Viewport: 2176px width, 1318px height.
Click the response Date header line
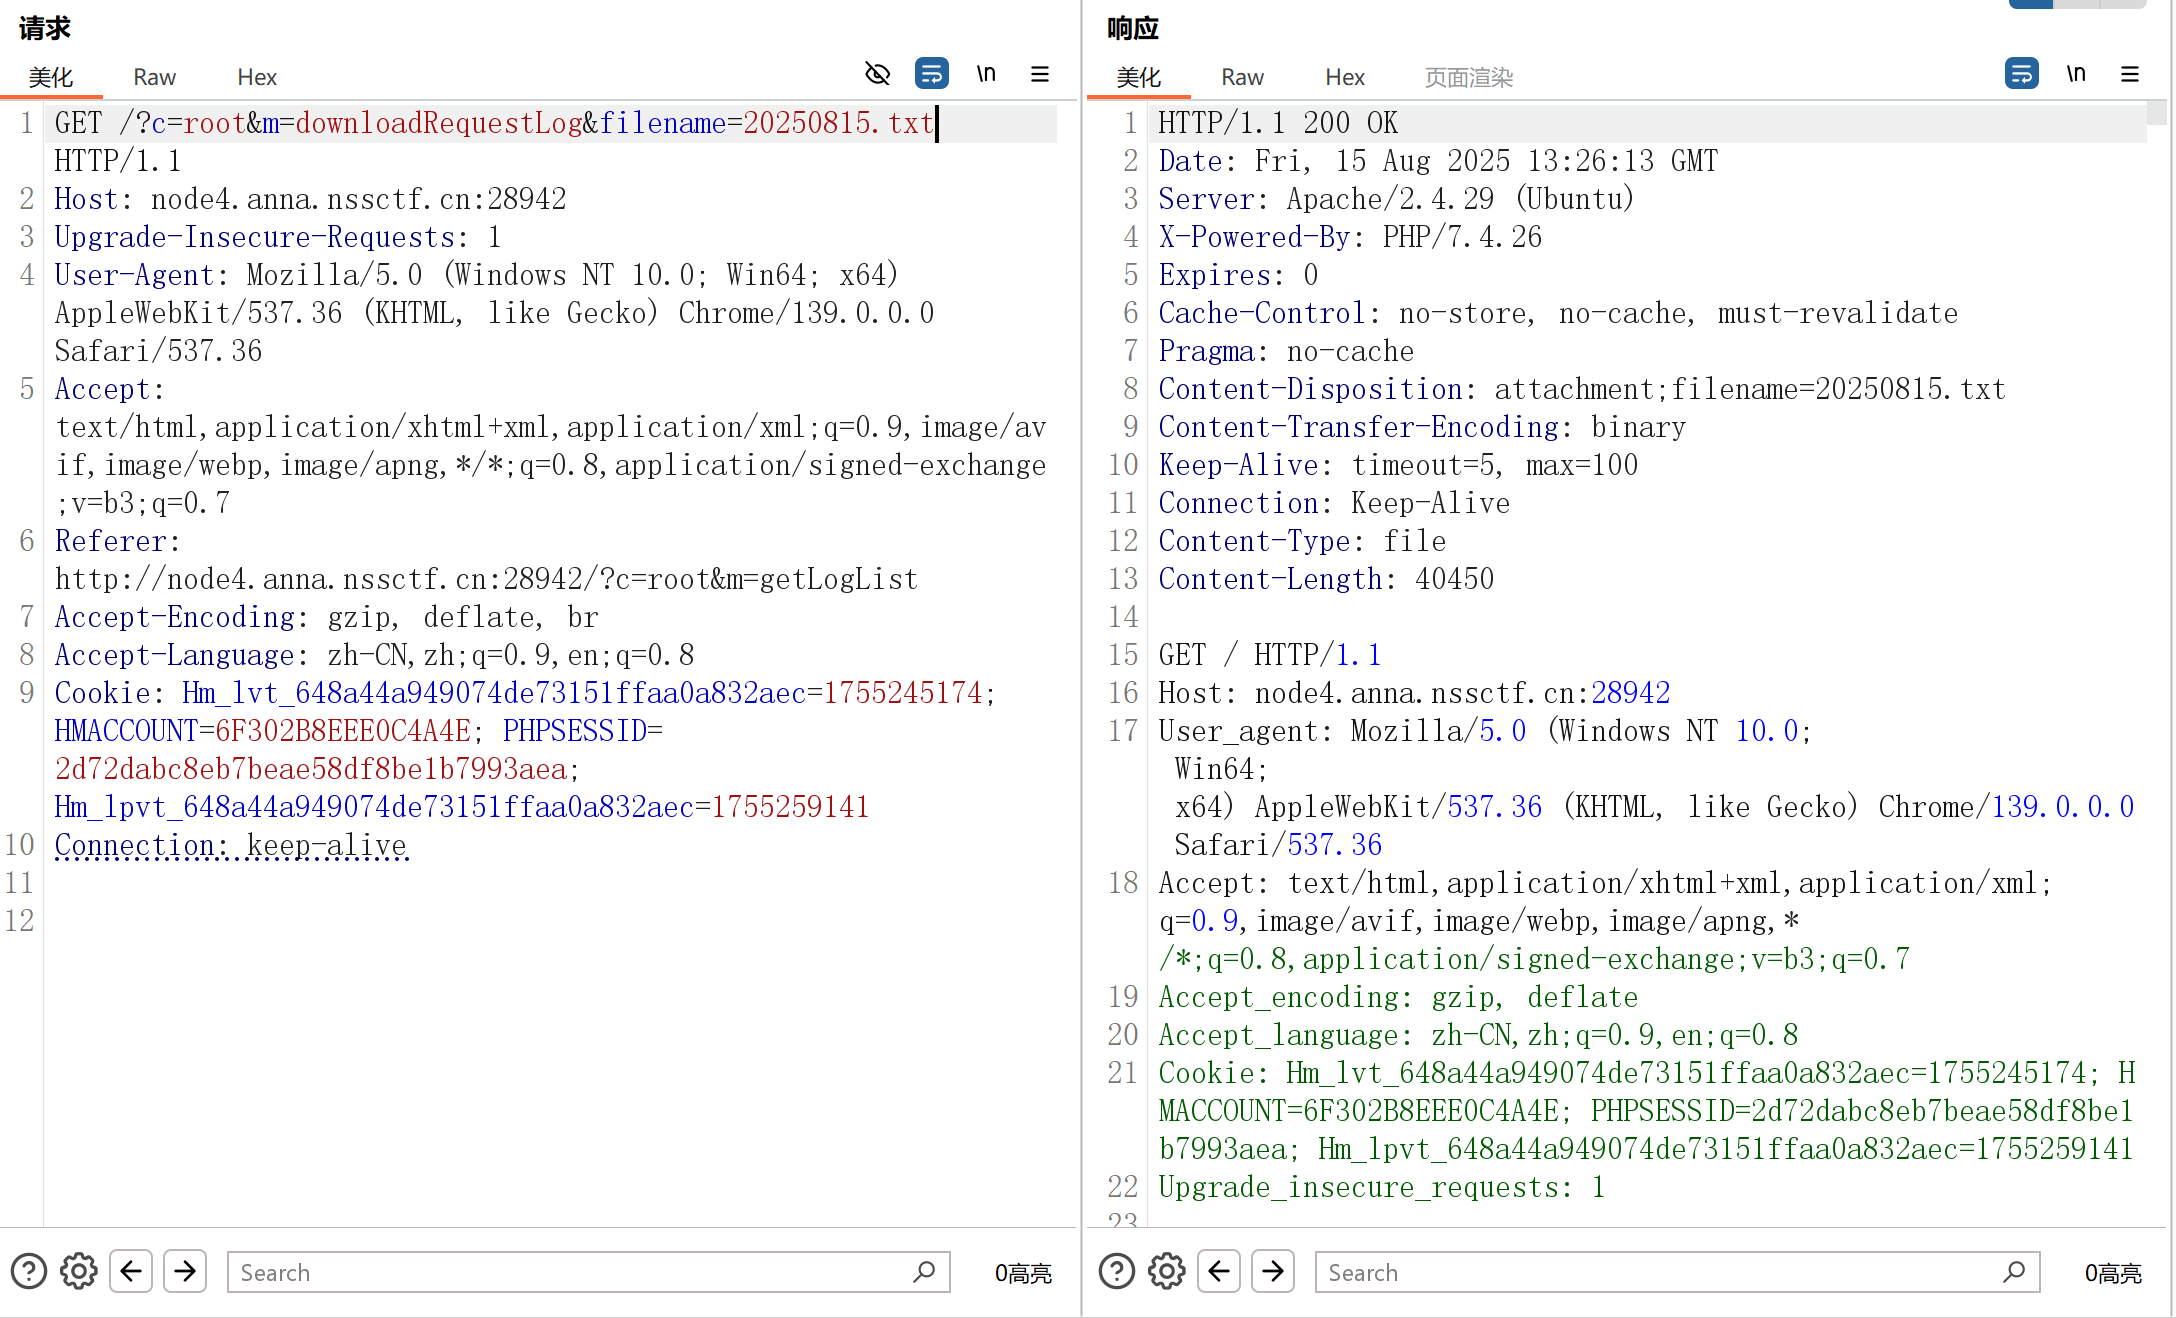coord(1438,161)
